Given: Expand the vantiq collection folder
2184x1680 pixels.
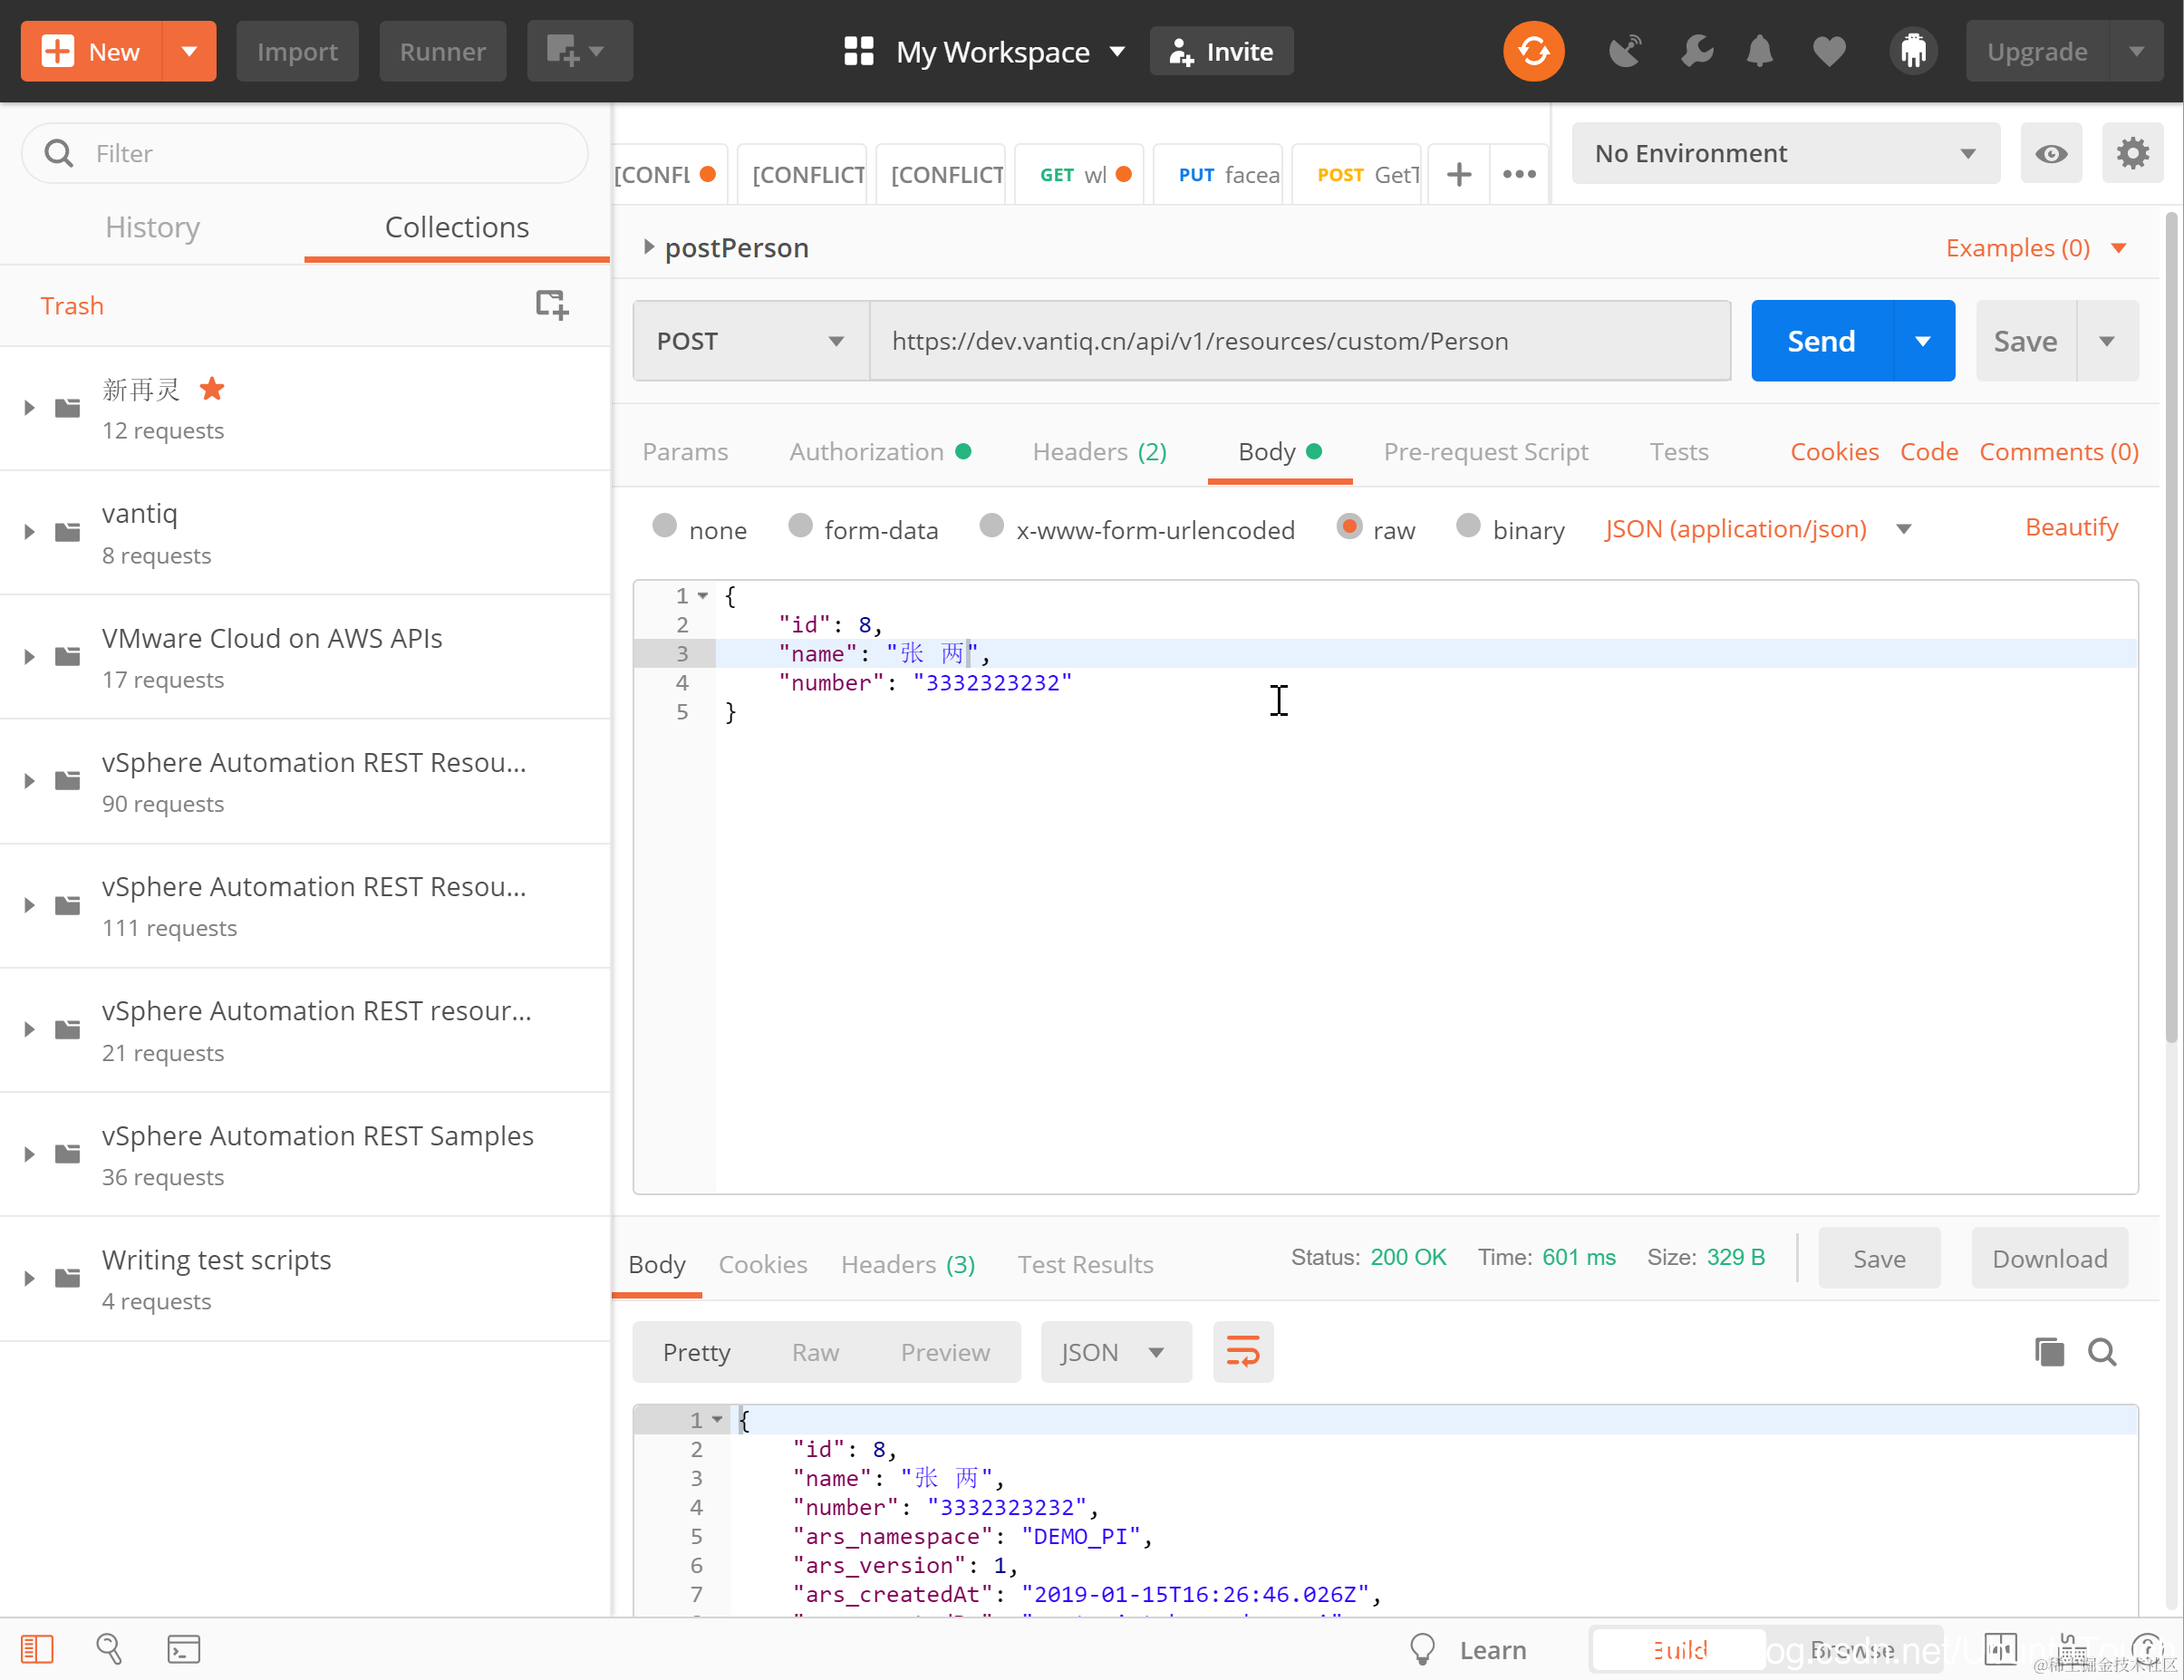Looking at the screenshot, I should point(30,532).
